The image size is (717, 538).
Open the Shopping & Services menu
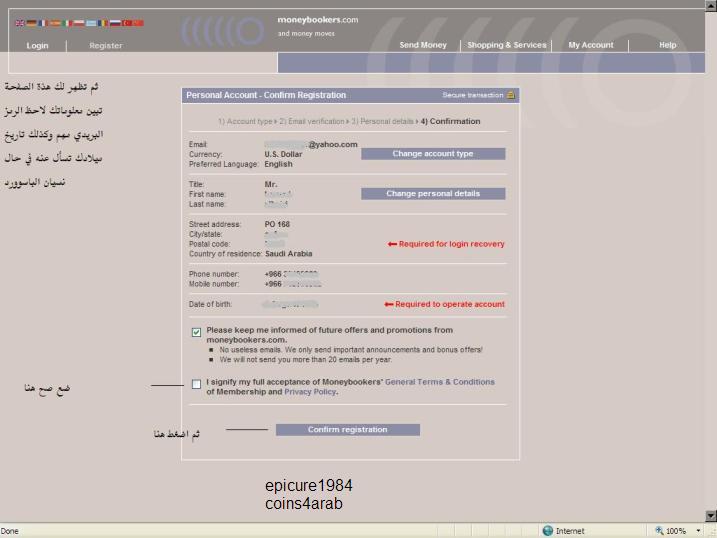tap(506, 45)
